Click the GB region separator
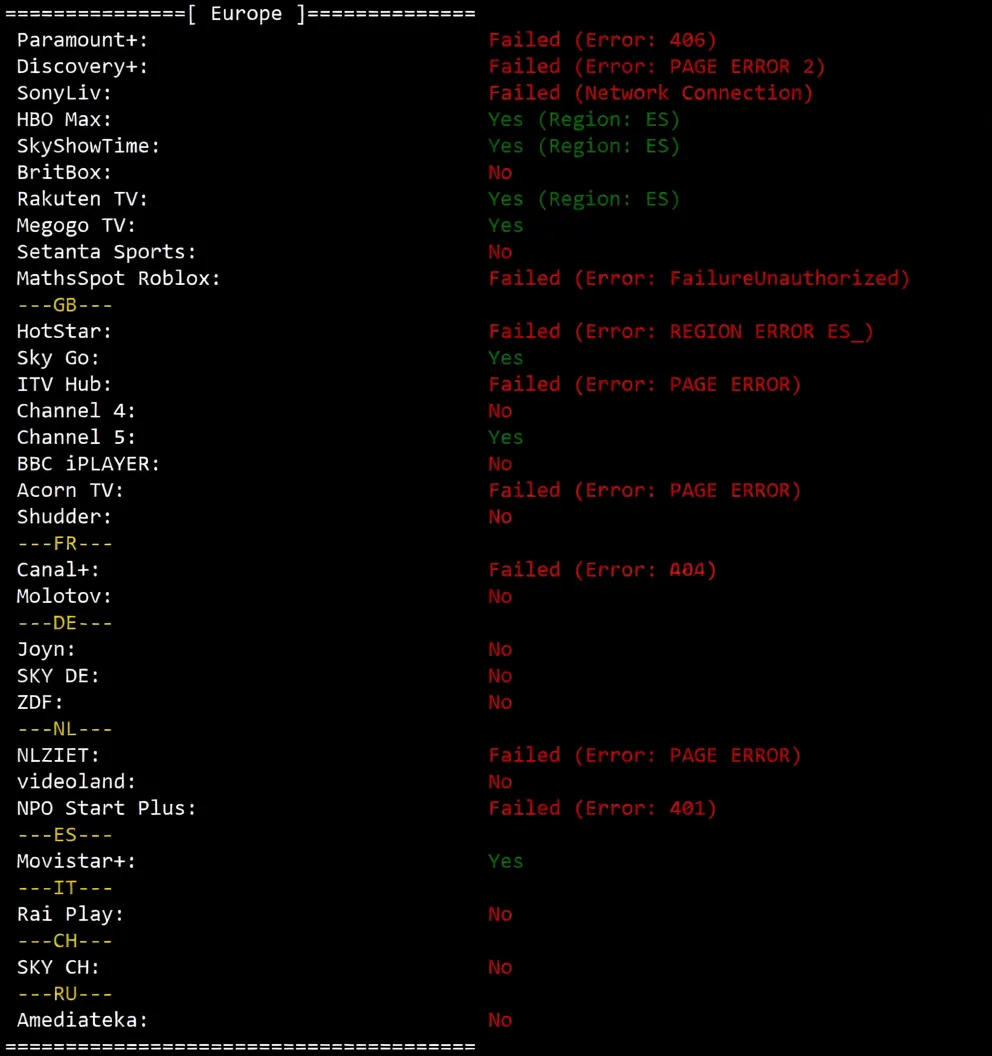Image resolution: width=992 pixels, height=1056 pixels. point(64,305)
